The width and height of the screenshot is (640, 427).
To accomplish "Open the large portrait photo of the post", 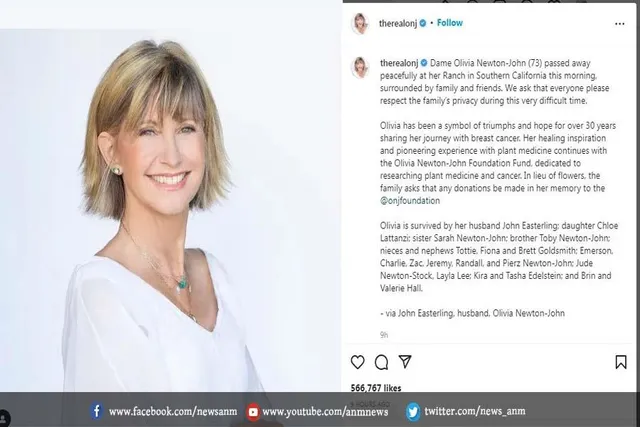I will (x=171, y=210).
